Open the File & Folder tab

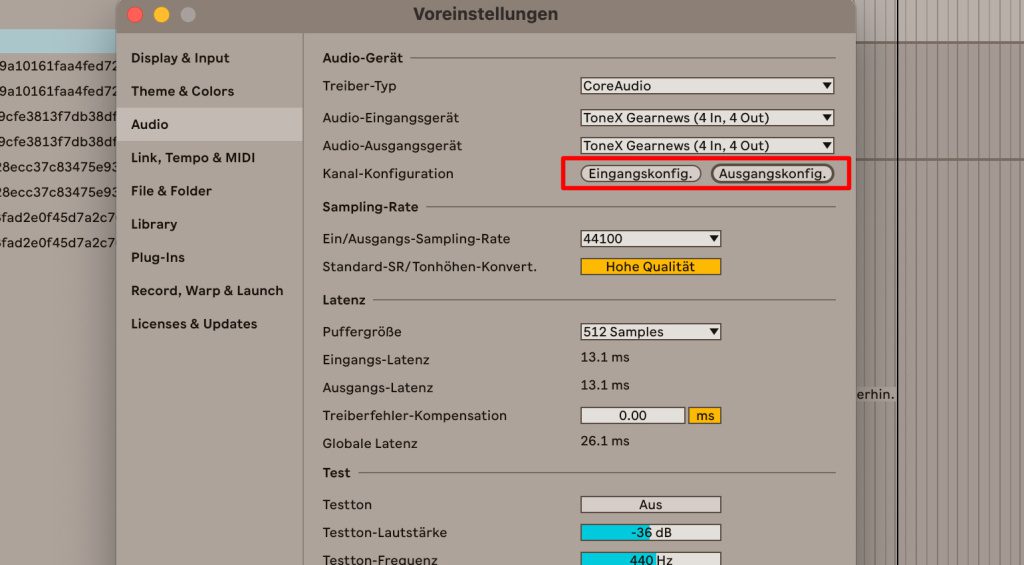(x=171, y=191)
